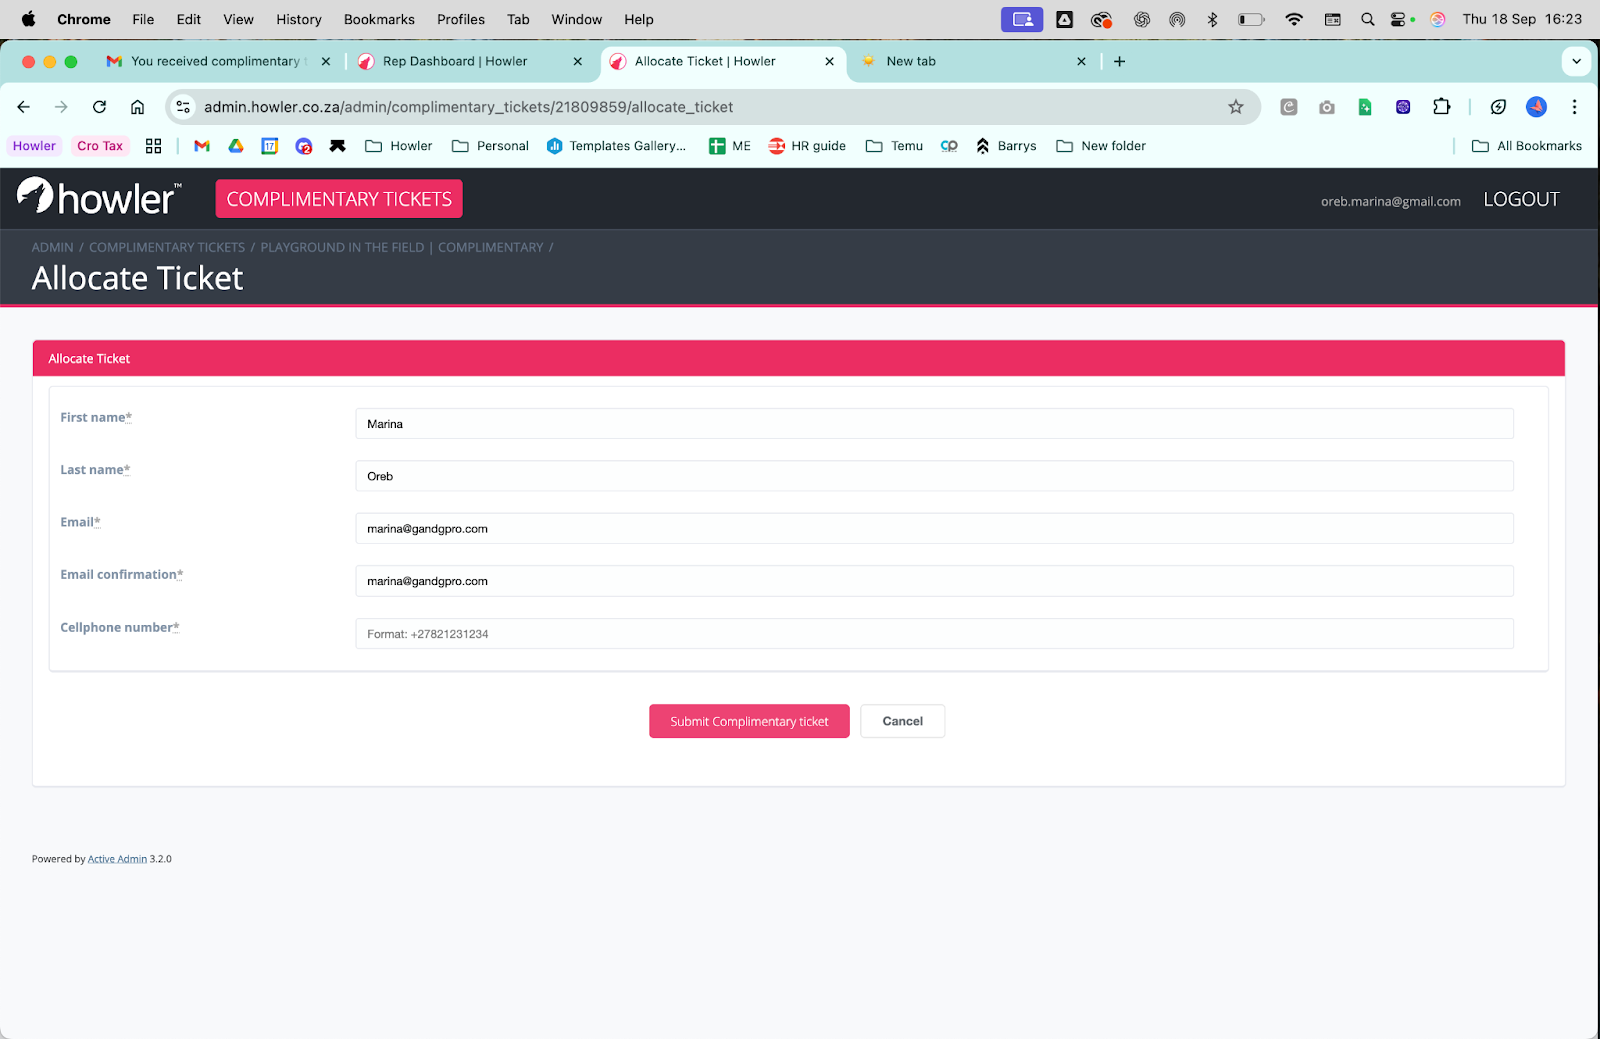Click the First name input field

pos(934,424)
